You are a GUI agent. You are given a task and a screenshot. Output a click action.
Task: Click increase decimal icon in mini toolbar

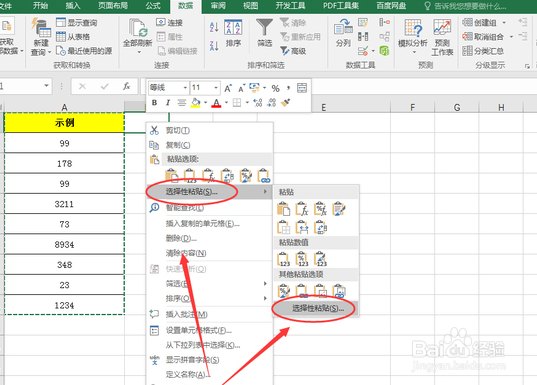pos(258,102)
